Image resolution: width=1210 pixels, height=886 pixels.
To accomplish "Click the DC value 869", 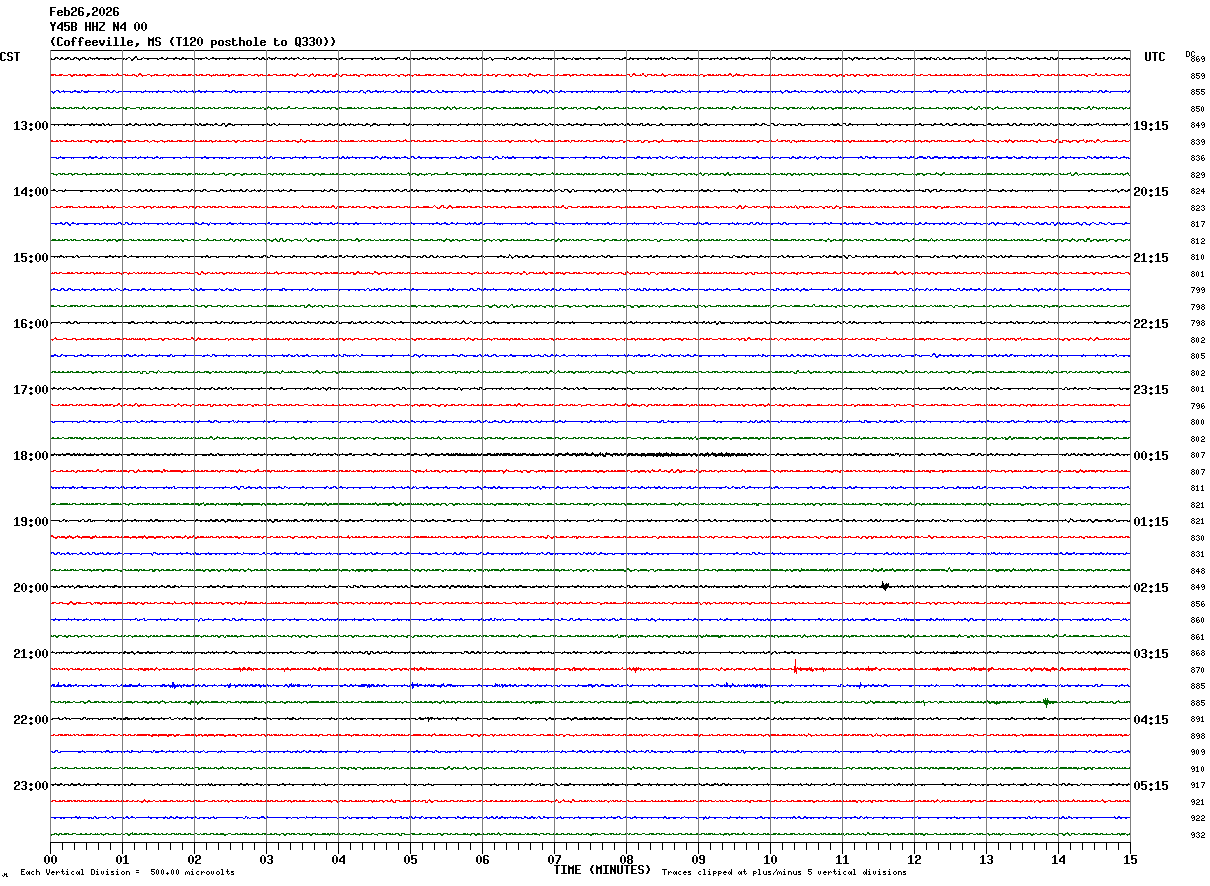I will click(1197, 60).
